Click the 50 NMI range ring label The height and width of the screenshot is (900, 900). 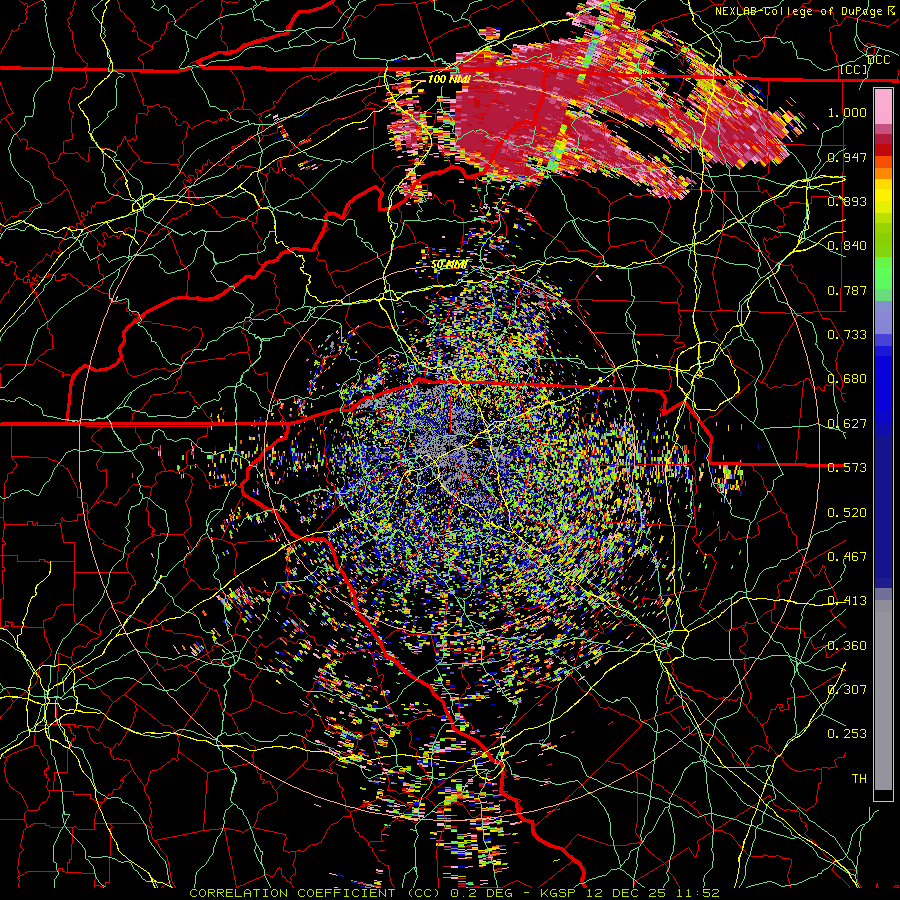[x=449, y=264]
